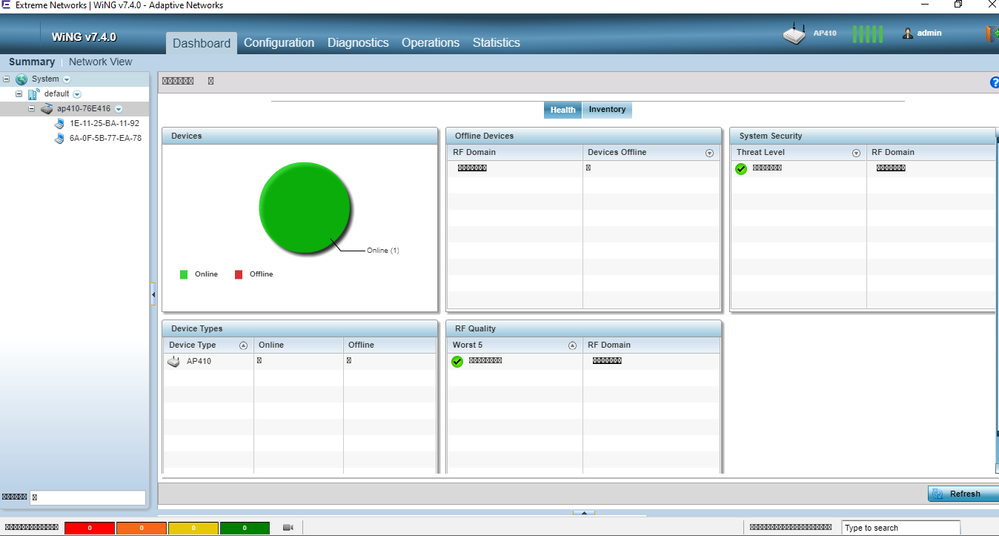The height and width of the screenshot is (536, 999).
Task: Collapse the default domain node
Action: (x=18, y=94)
